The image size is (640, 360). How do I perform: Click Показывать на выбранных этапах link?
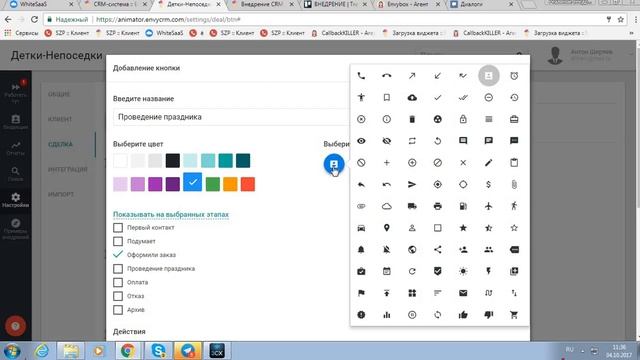[x=171, y=214]
